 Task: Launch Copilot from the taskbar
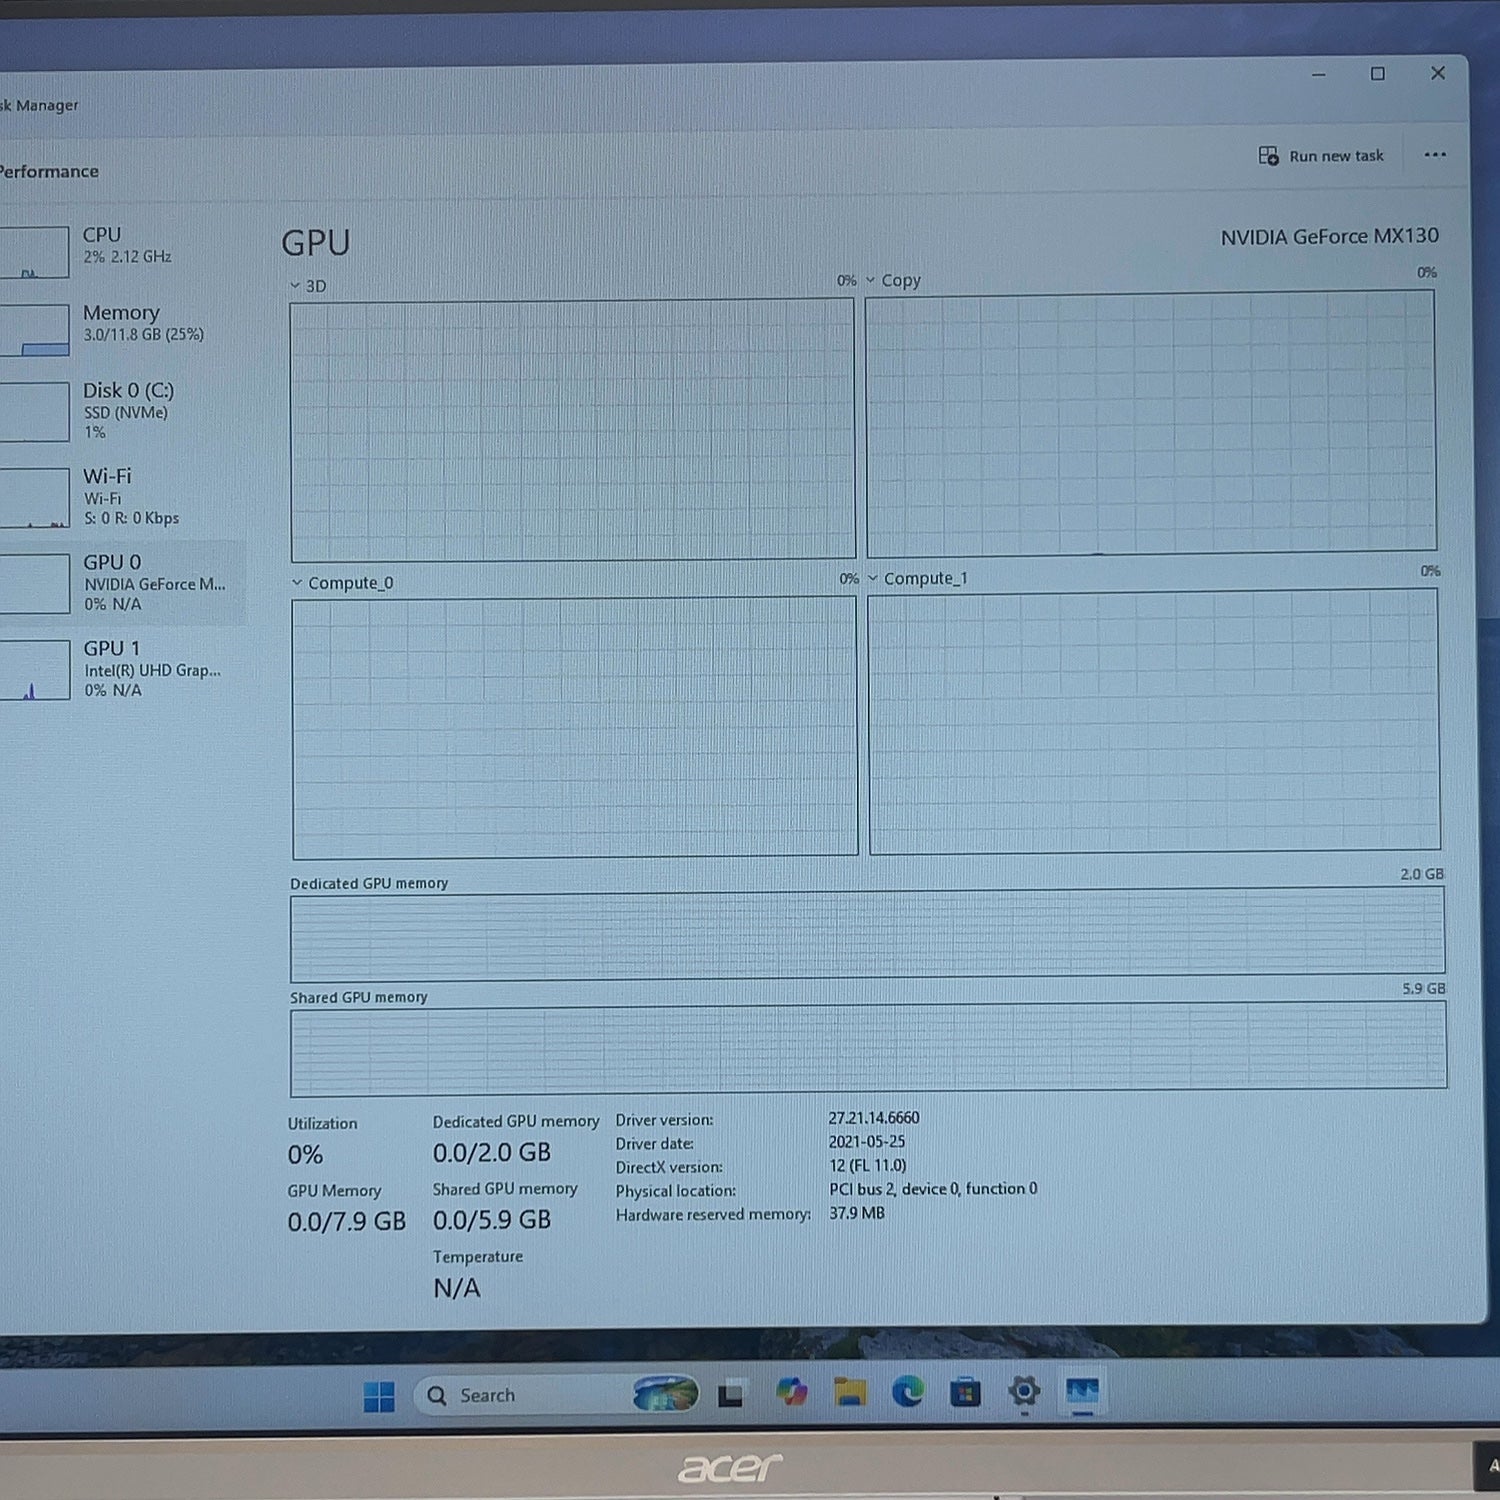coord(791,1392)
